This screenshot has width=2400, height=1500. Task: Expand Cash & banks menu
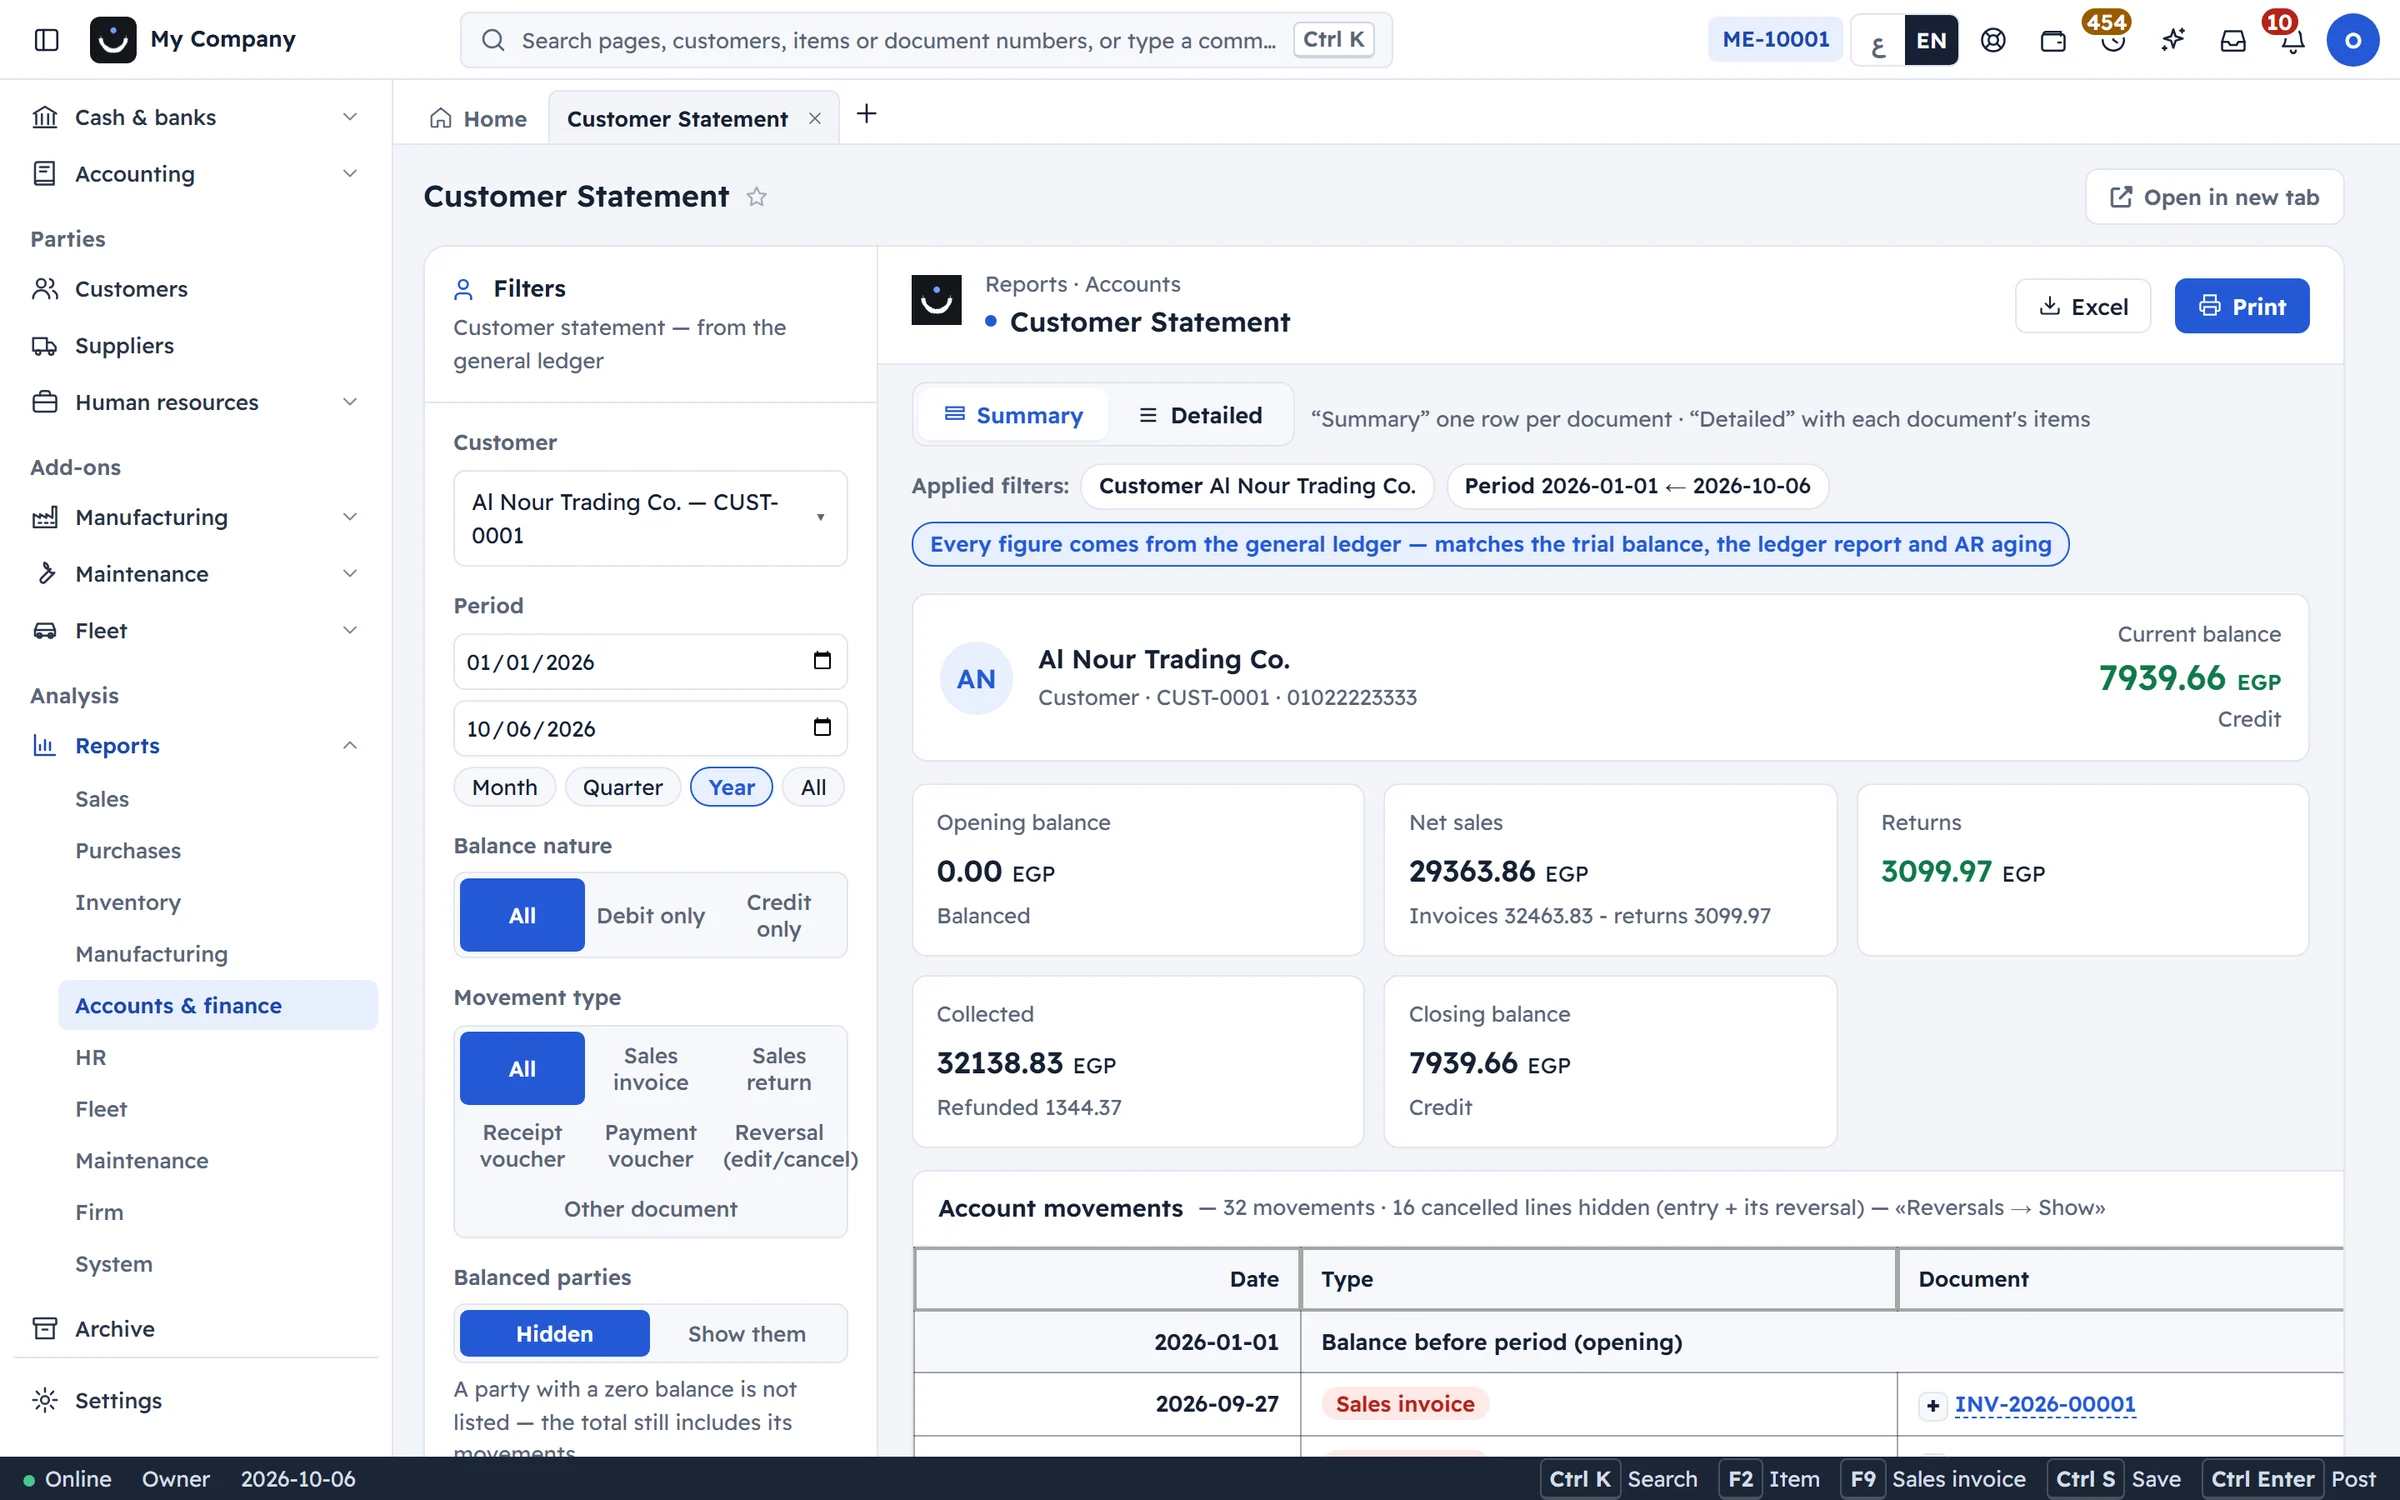[194, 117]
